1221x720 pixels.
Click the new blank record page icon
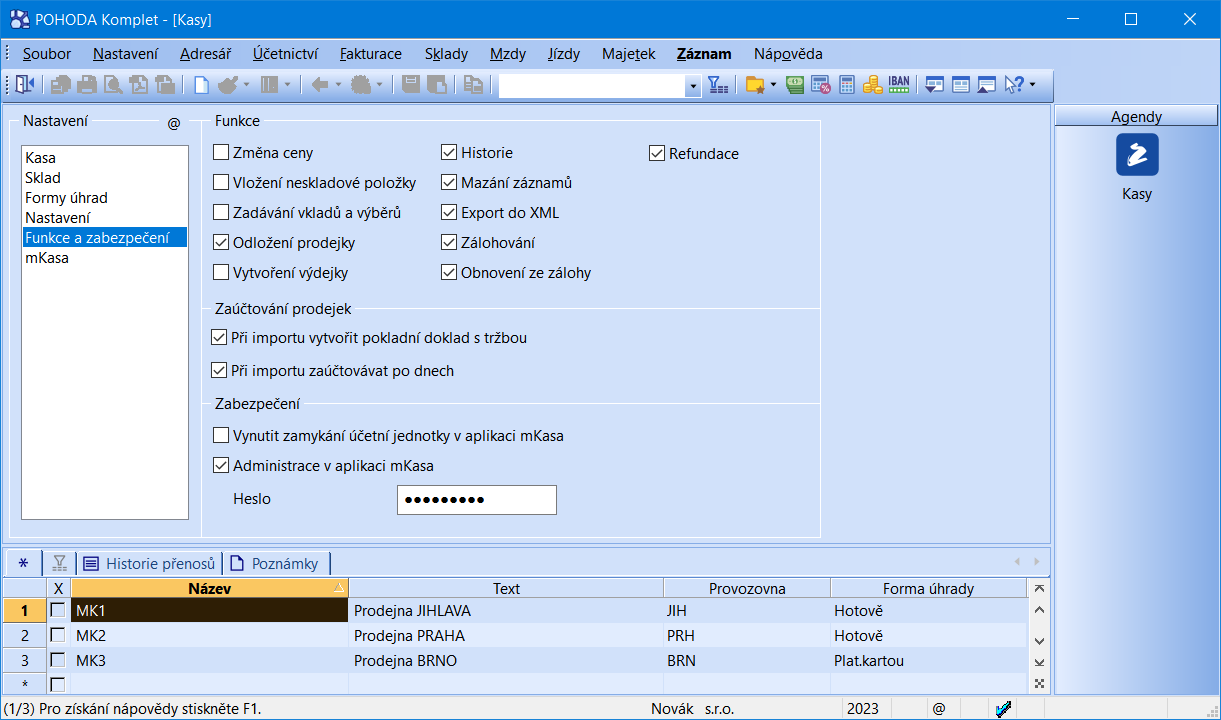click(201, 85)
